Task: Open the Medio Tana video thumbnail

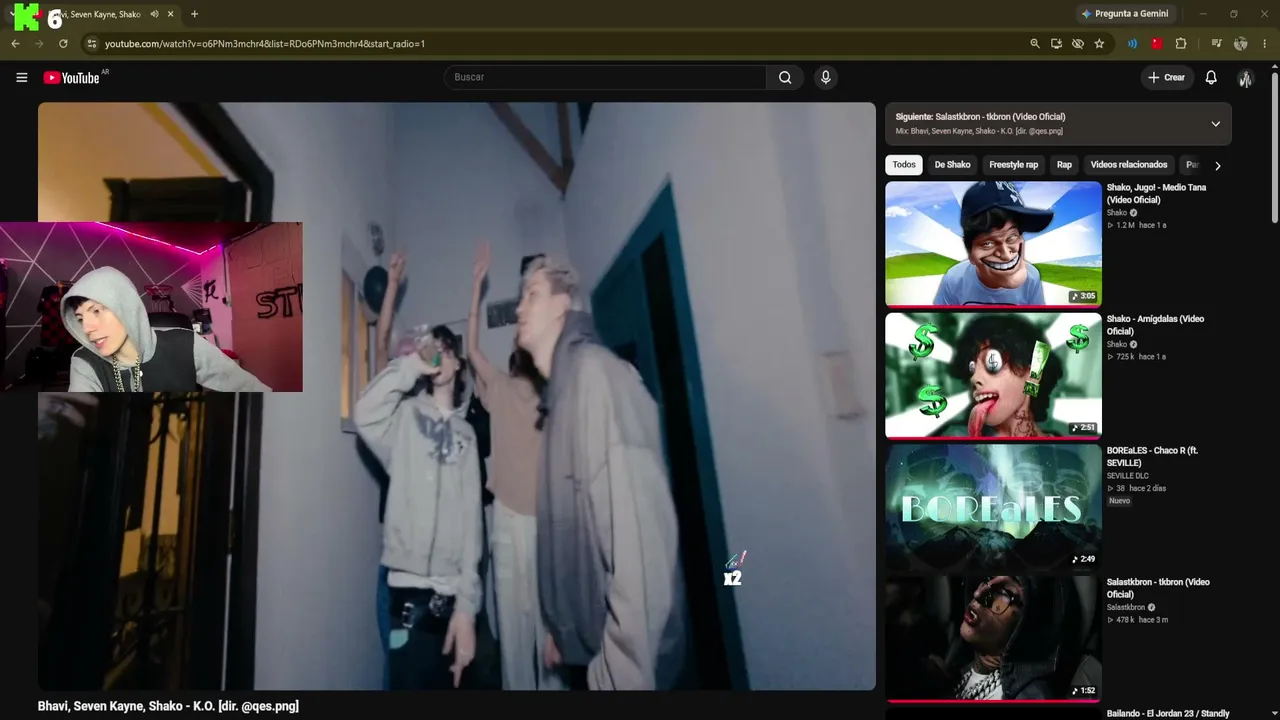Action: click(993, 243)
